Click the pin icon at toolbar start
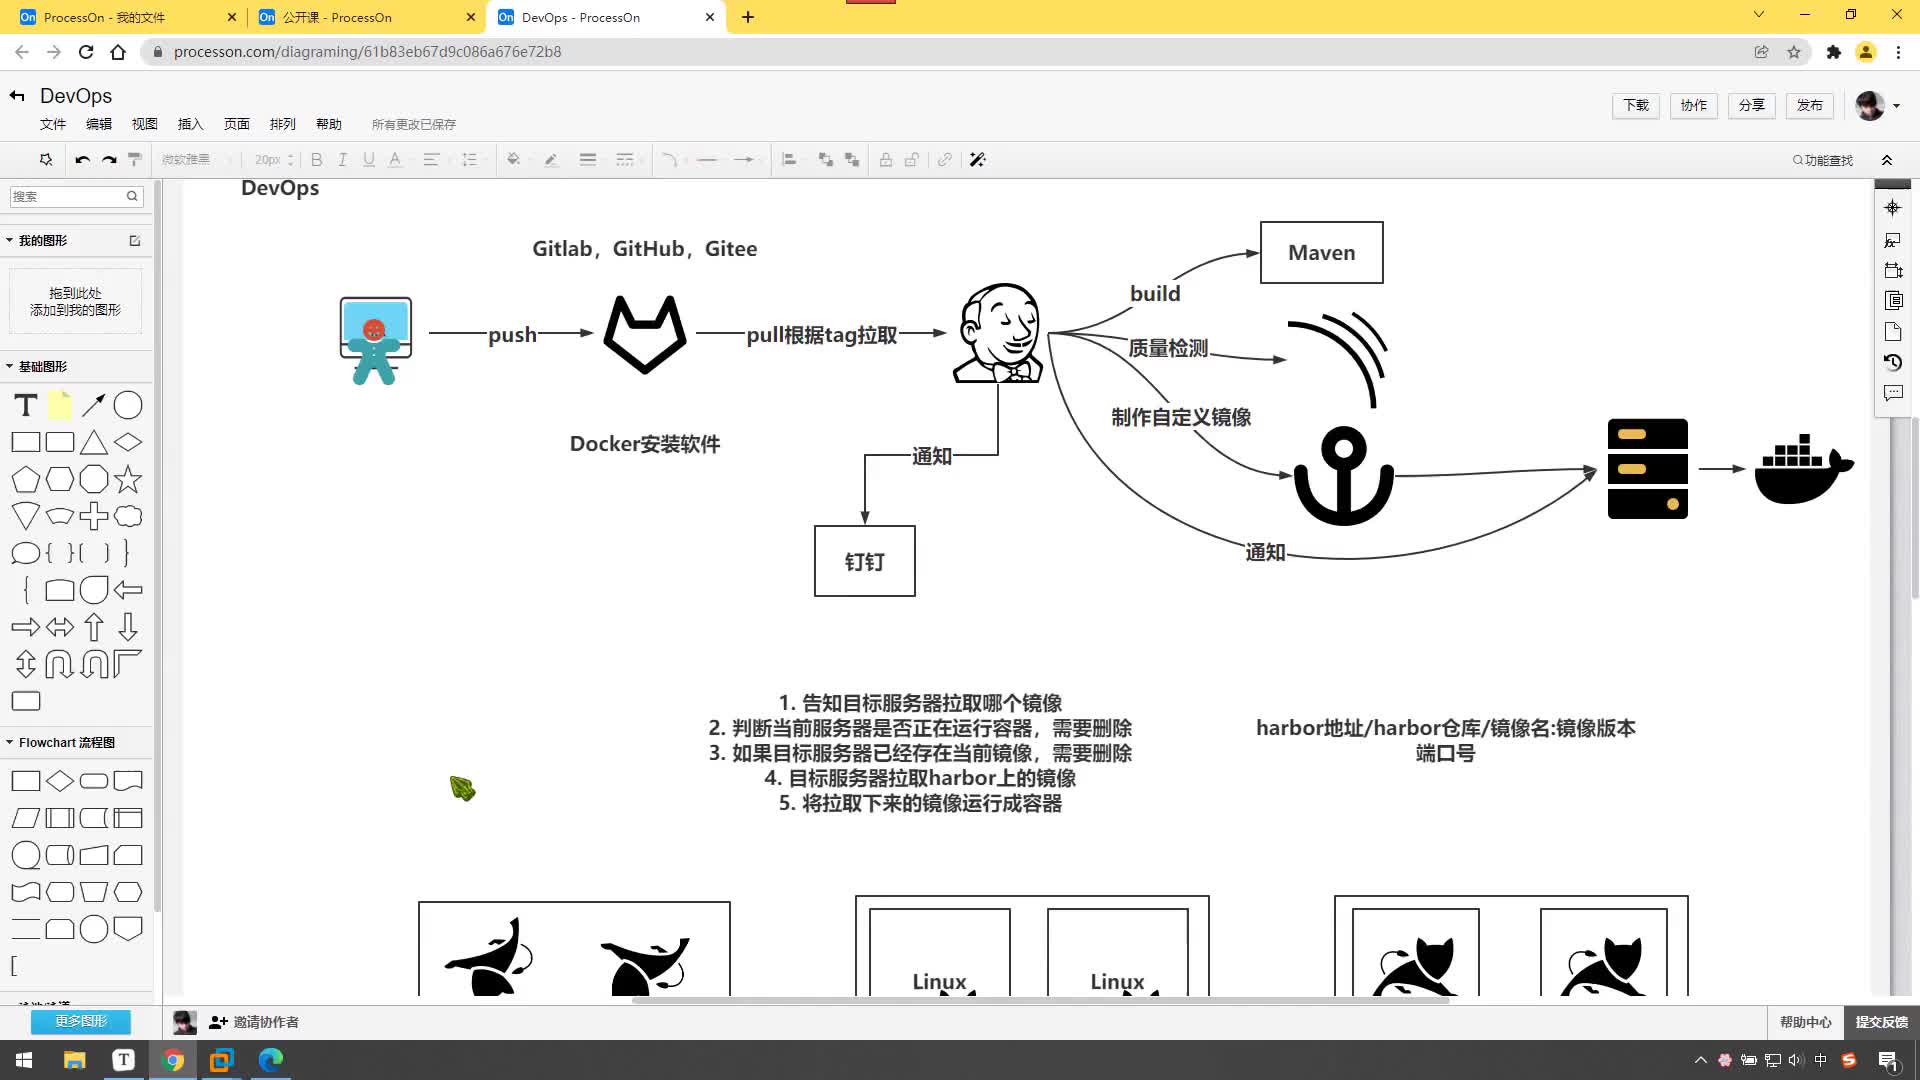1920x1080 pixels. [x=46, y=160]
